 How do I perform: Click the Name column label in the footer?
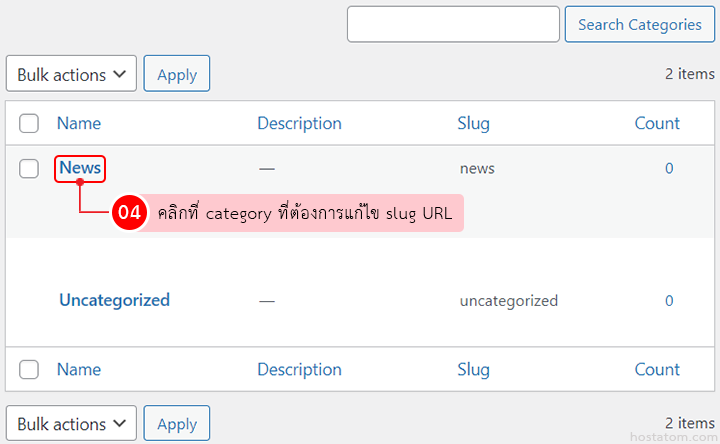click(x=79, y=369)
